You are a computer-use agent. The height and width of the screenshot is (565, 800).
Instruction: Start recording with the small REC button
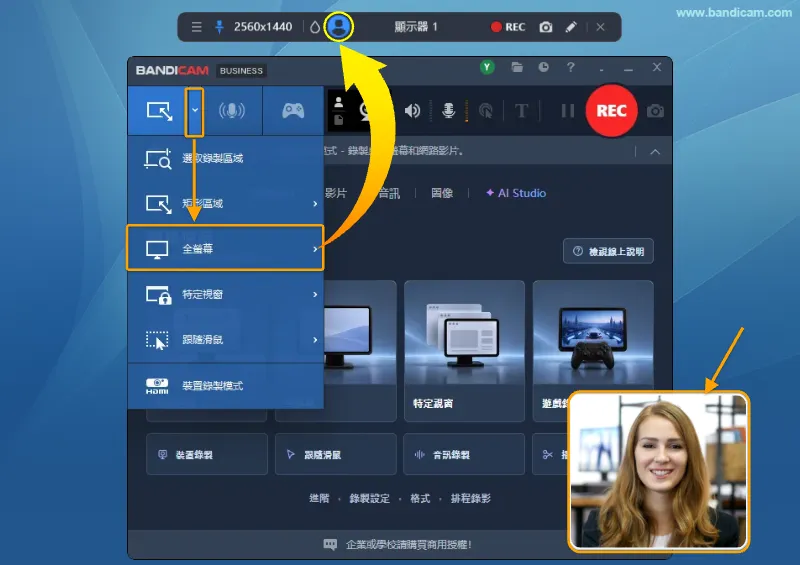[508, 27]
